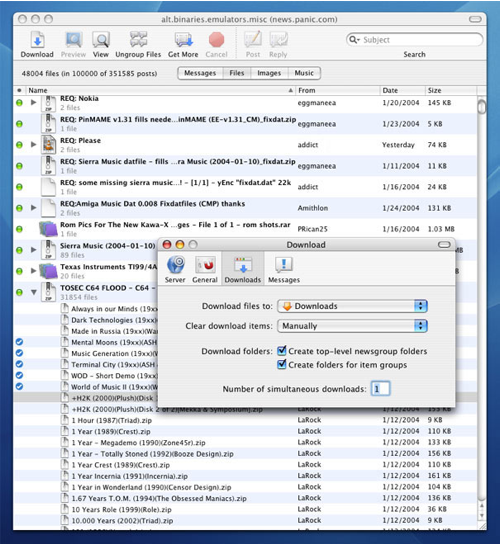Select 1 Hour (1987)(Triad).zip row
The image size is (500, 544).
245,420
